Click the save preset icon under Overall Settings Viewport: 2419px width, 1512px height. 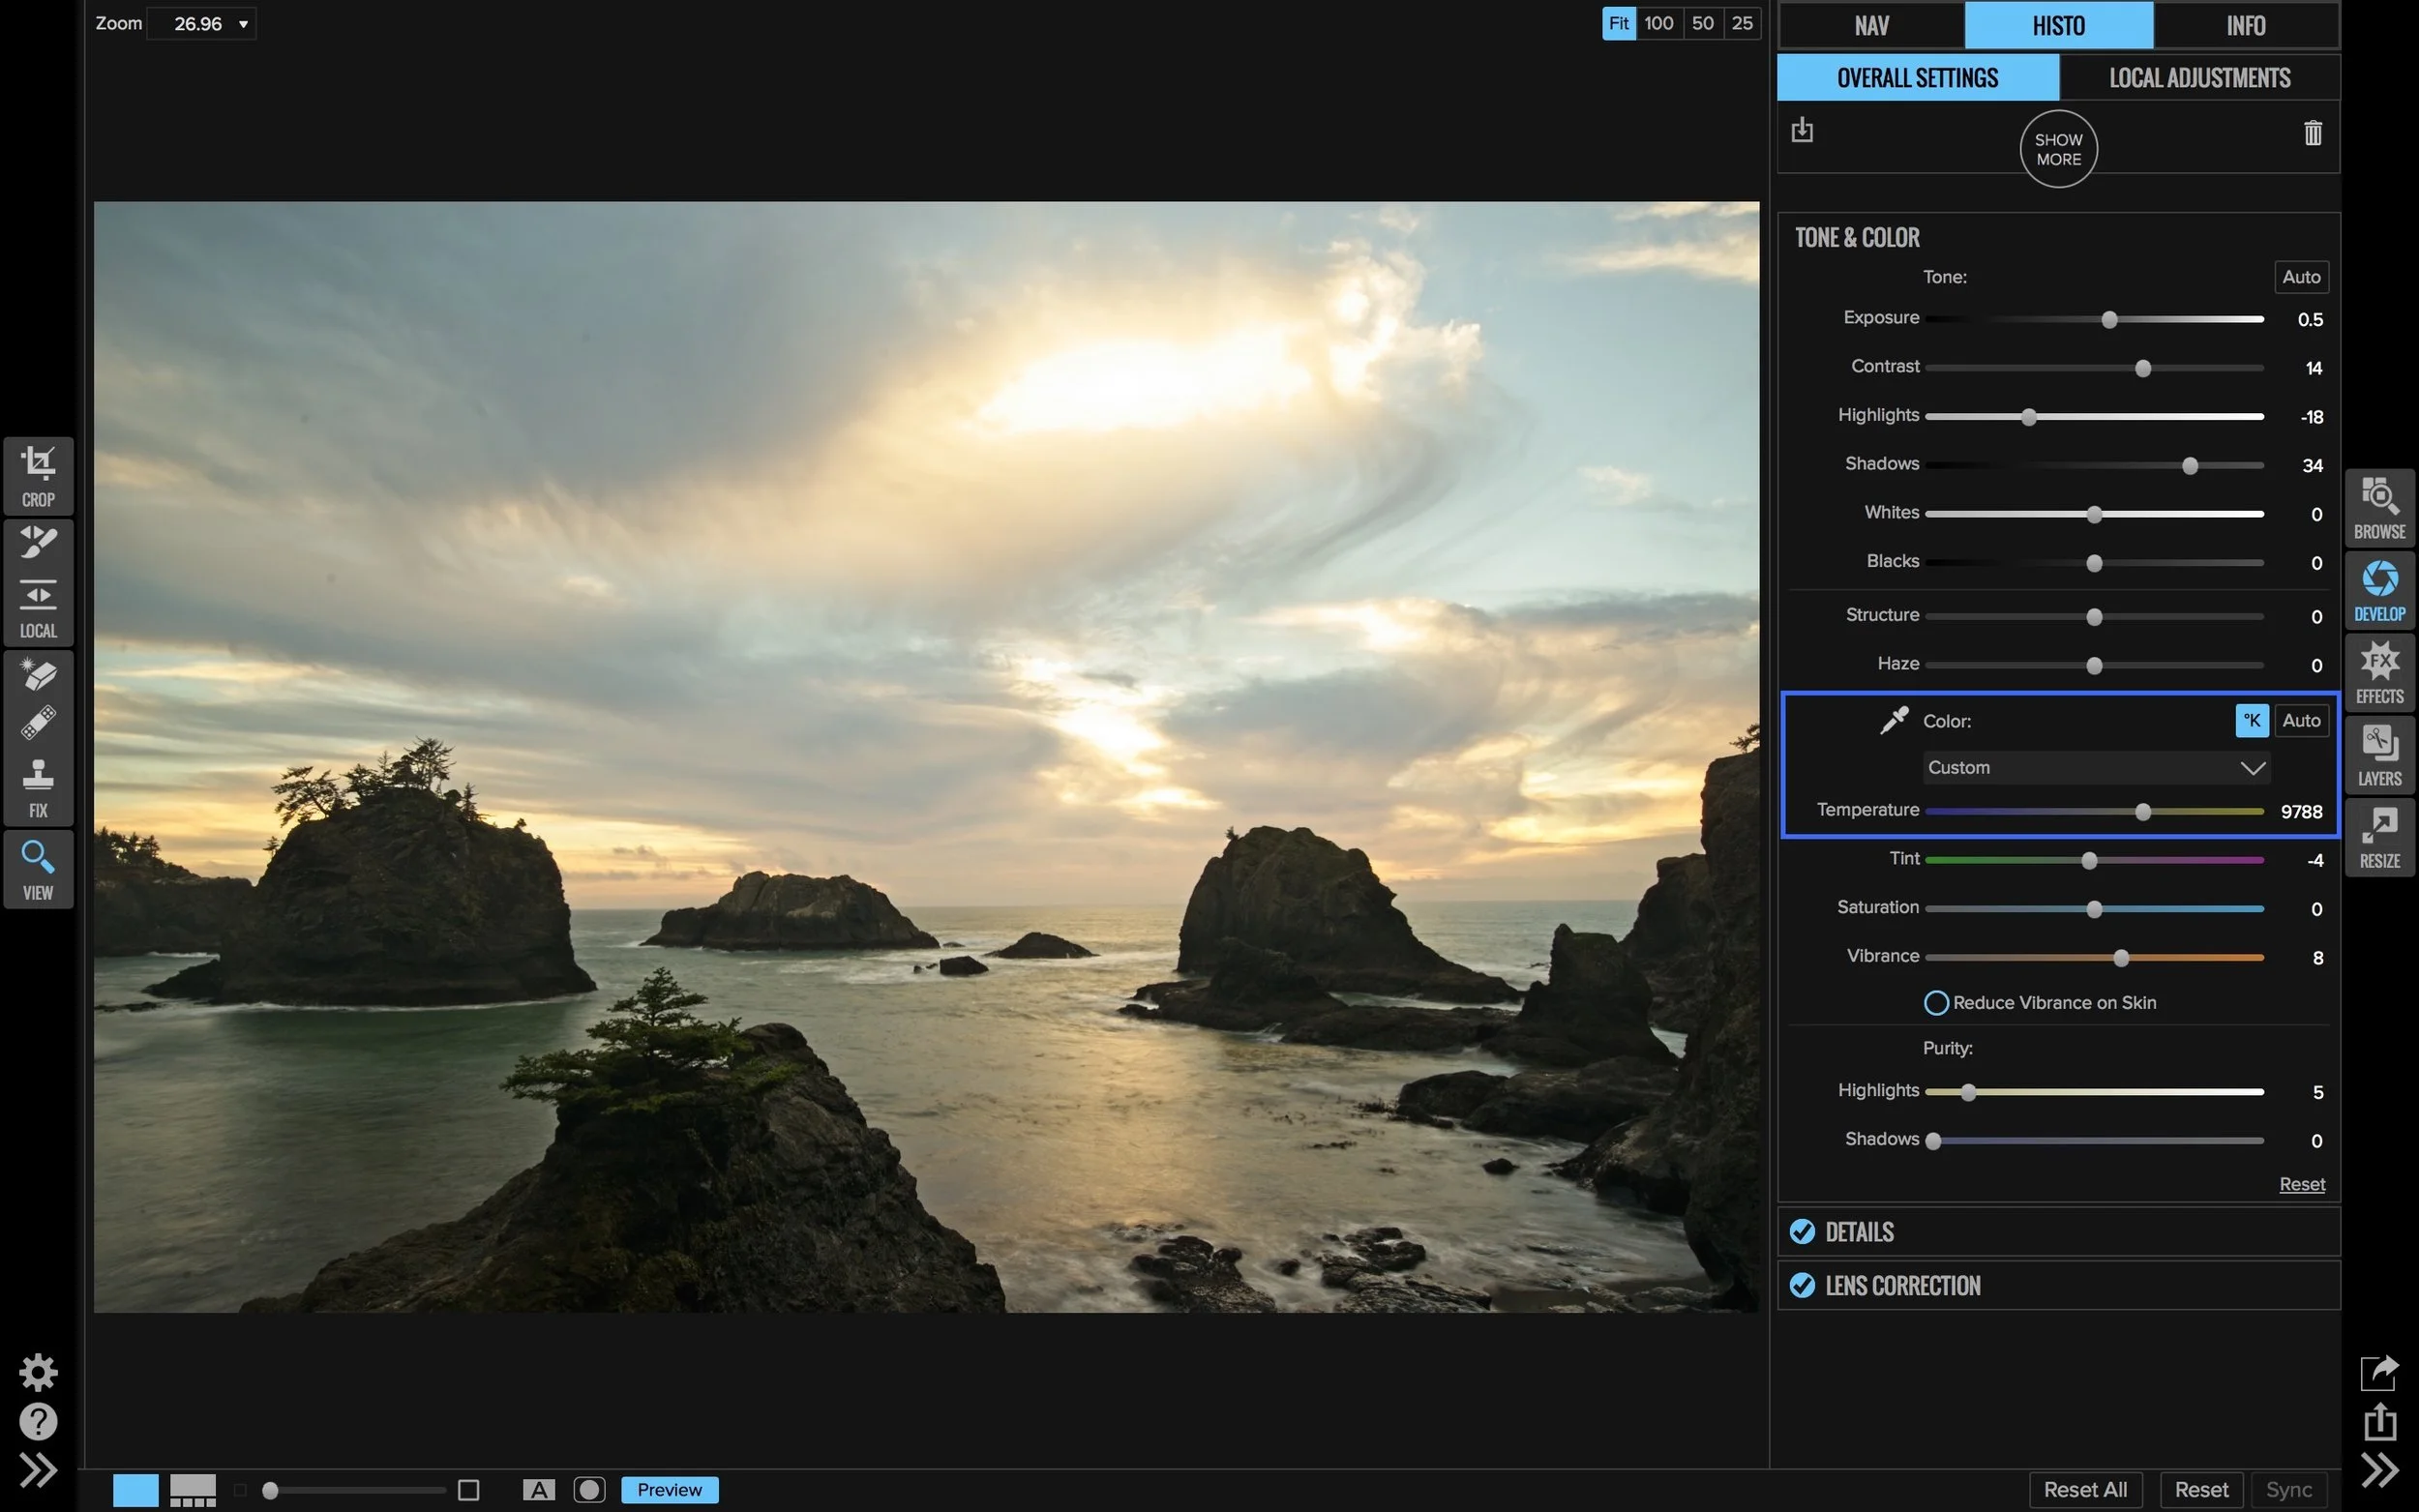[x=1802, y=130]
